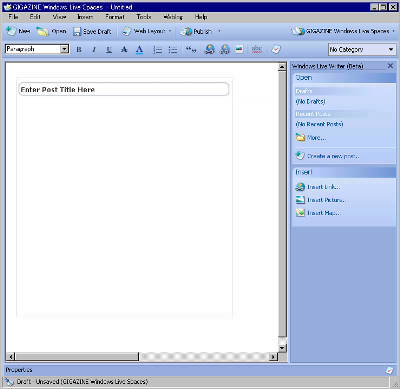Click the Save Draft button
This screenshot has height=389, width=400.
(x=92, y=31)
